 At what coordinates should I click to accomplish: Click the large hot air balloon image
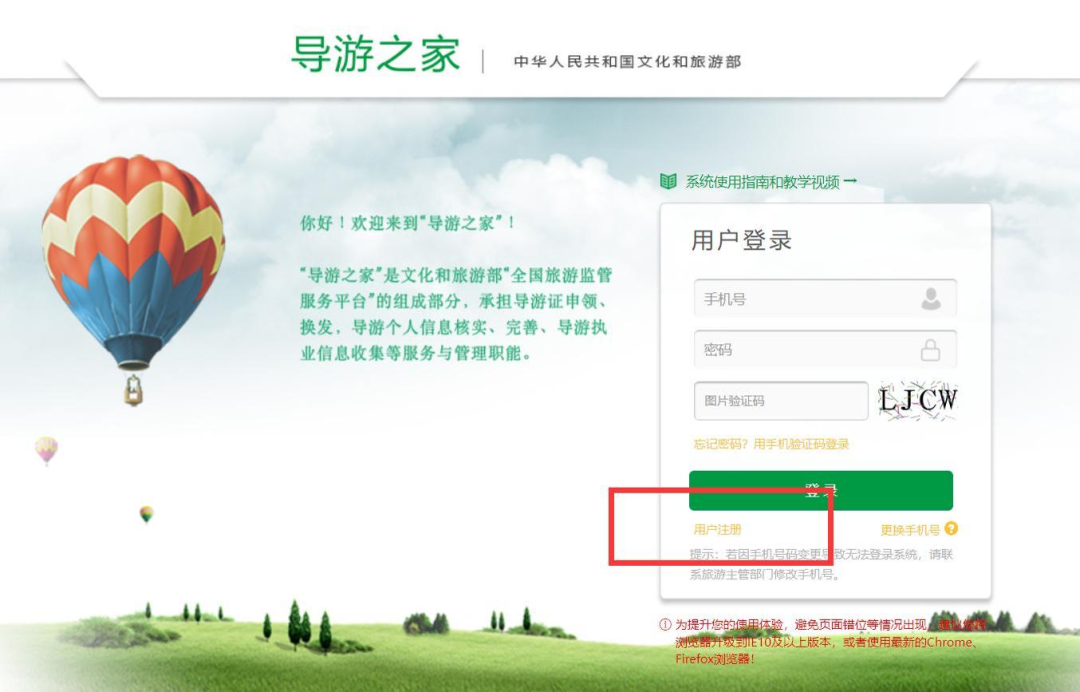click(x=132, y=279)
